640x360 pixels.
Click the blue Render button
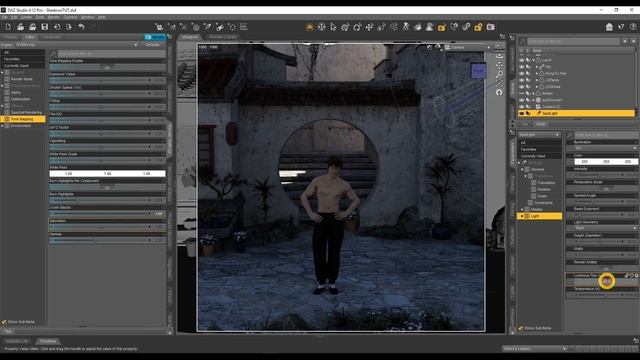[155, 37]
